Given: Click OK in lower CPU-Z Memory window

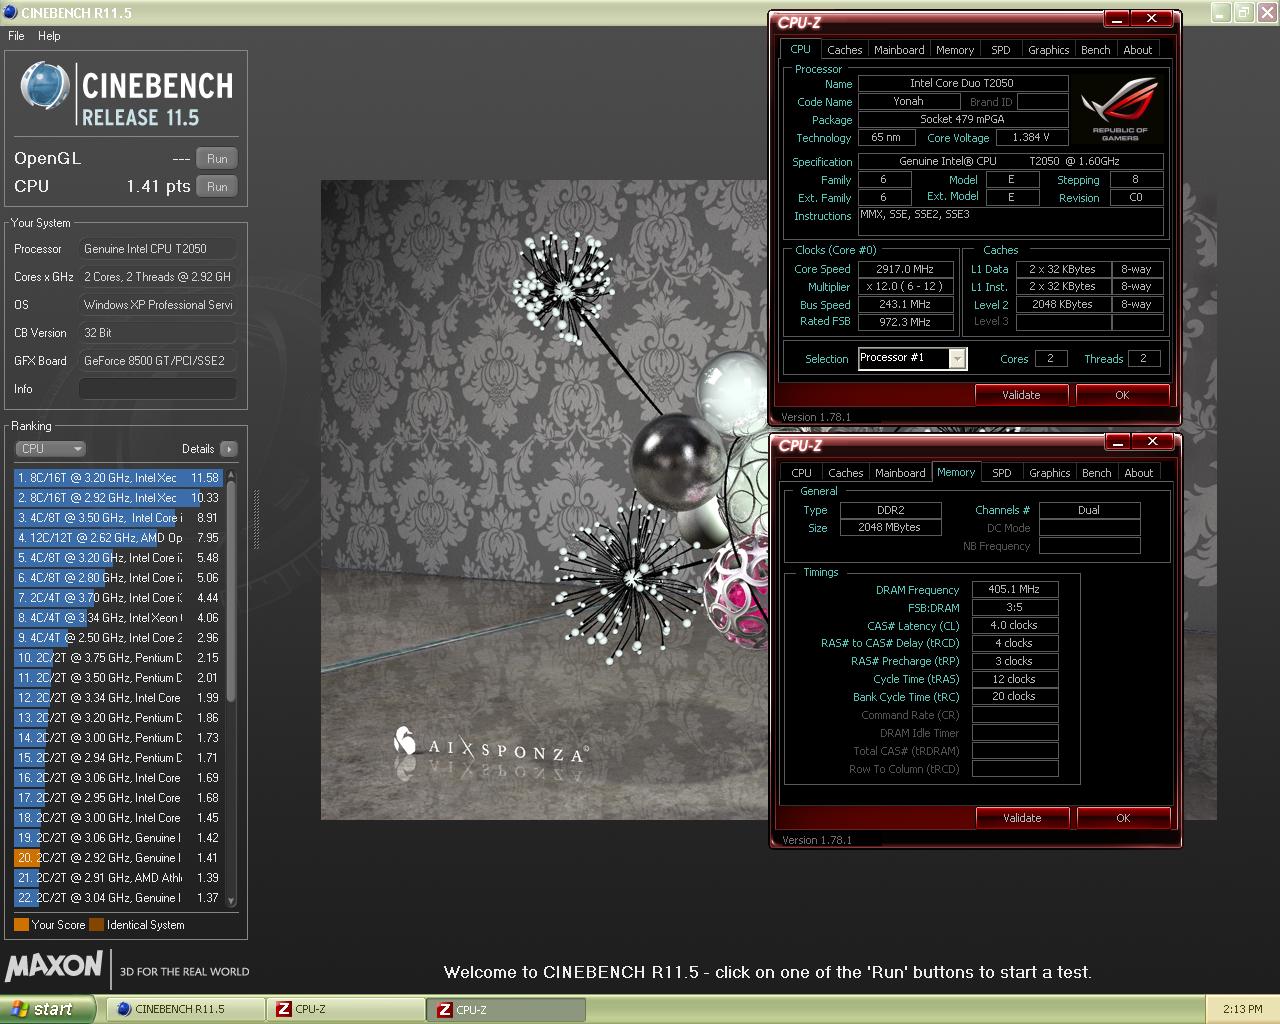Looking at the screenshot, I should pyautogui.click(x=1123, y=818).
